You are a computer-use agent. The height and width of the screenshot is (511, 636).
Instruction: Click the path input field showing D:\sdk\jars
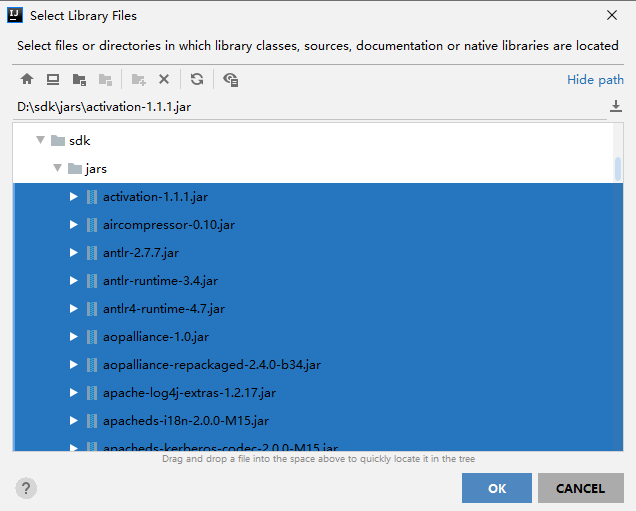pyautogui.click(x=310, y=107)
